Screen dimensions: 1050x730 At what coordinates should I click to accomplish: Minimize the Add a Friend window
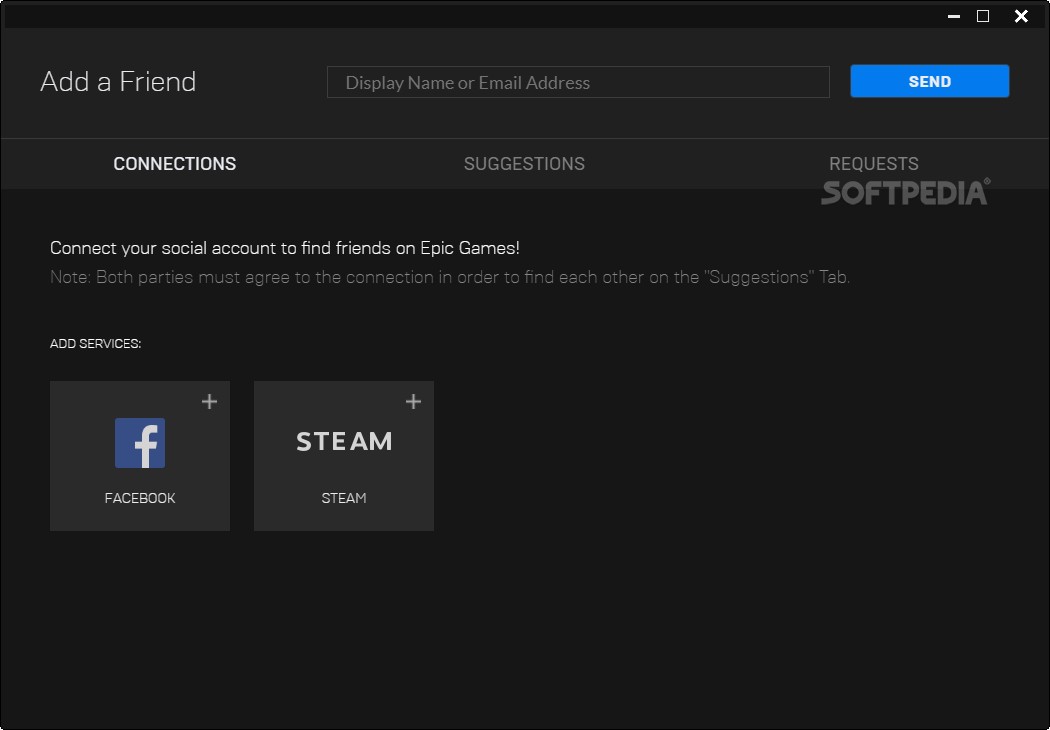[x=954, y=16]
